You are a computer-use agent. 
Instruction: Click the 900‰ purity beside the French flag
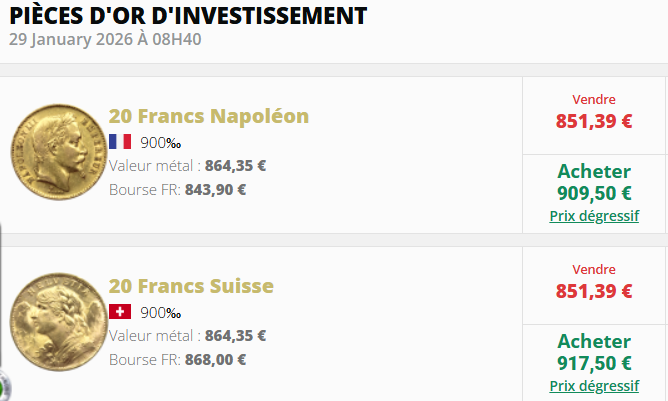(161, 142)
